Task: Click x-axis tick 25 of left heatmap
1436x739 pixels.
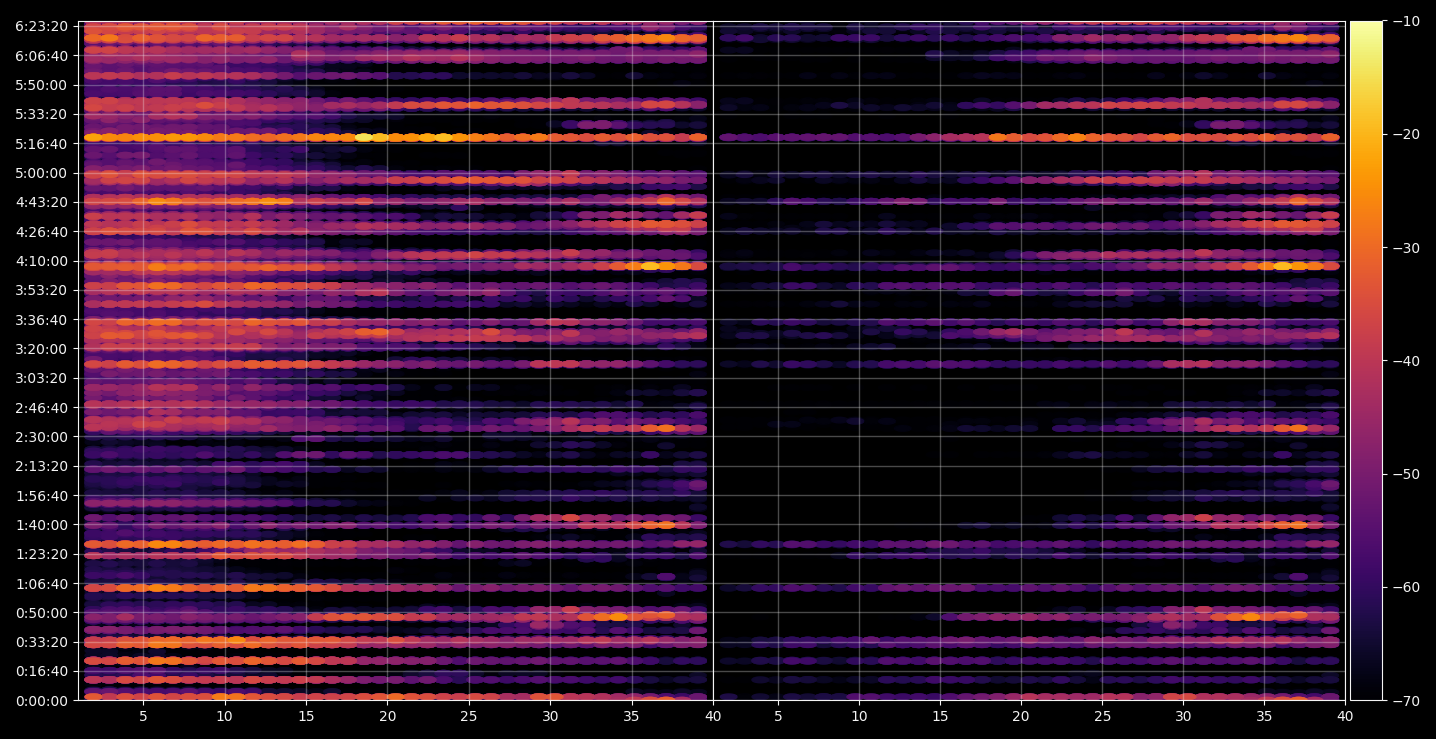Action: [469, 716]
